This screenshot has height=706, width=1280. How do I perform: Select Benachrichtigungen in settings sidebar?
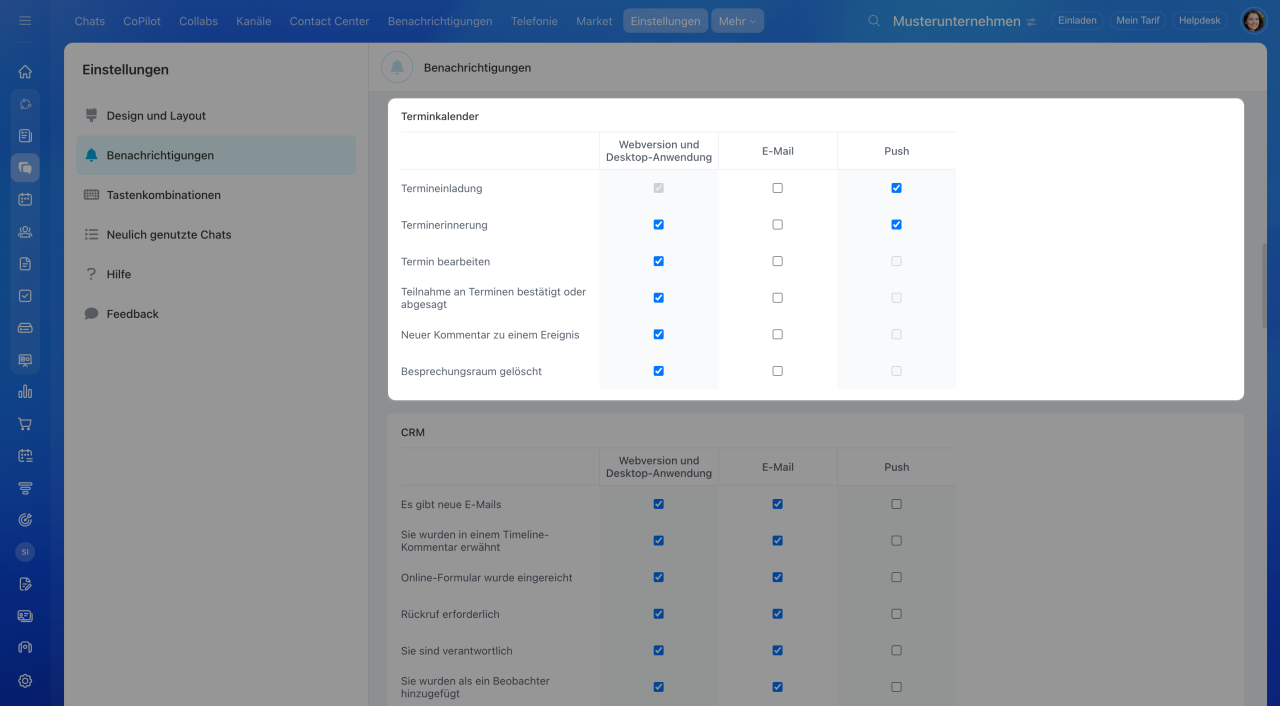pos(216,155)
